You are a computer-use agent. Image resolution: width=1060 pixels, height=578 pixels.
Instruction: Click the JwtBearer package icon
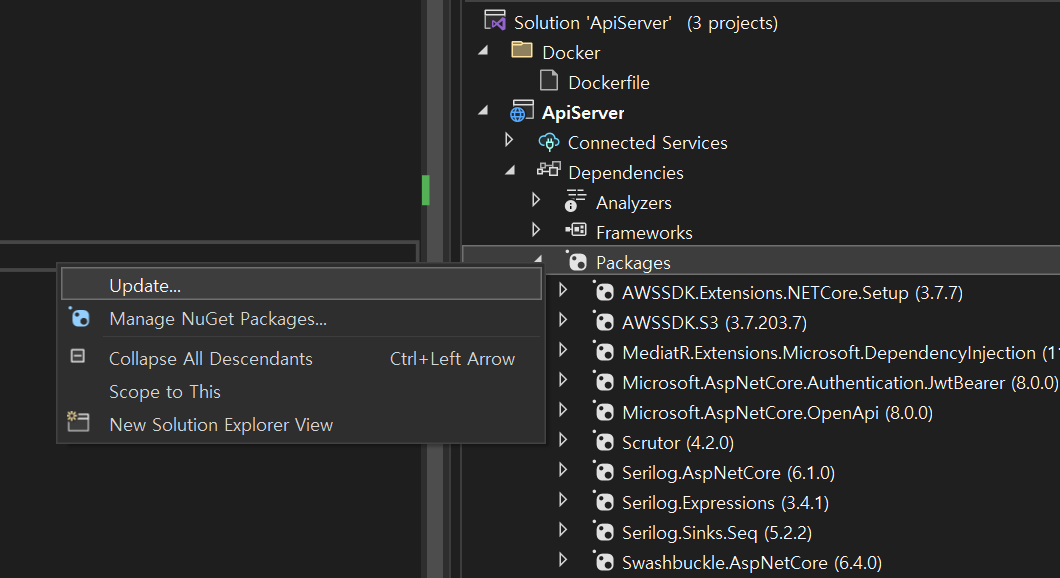pyautogui.click(x=603, y=381)
